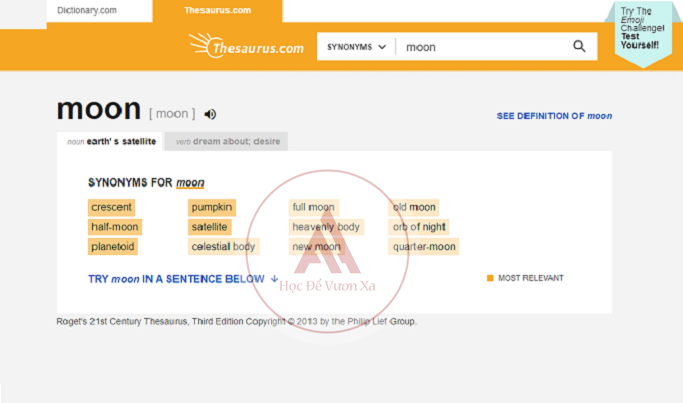683x403 pixels.
Task: Click the synonym quarter-moon
Action: pos(424,246)
